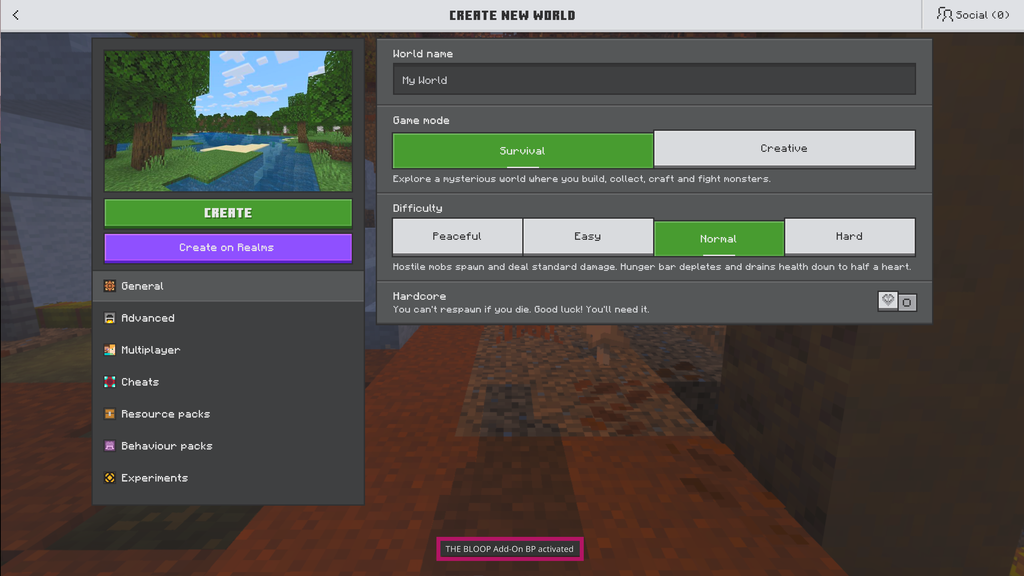Open the General settings label

142,286
